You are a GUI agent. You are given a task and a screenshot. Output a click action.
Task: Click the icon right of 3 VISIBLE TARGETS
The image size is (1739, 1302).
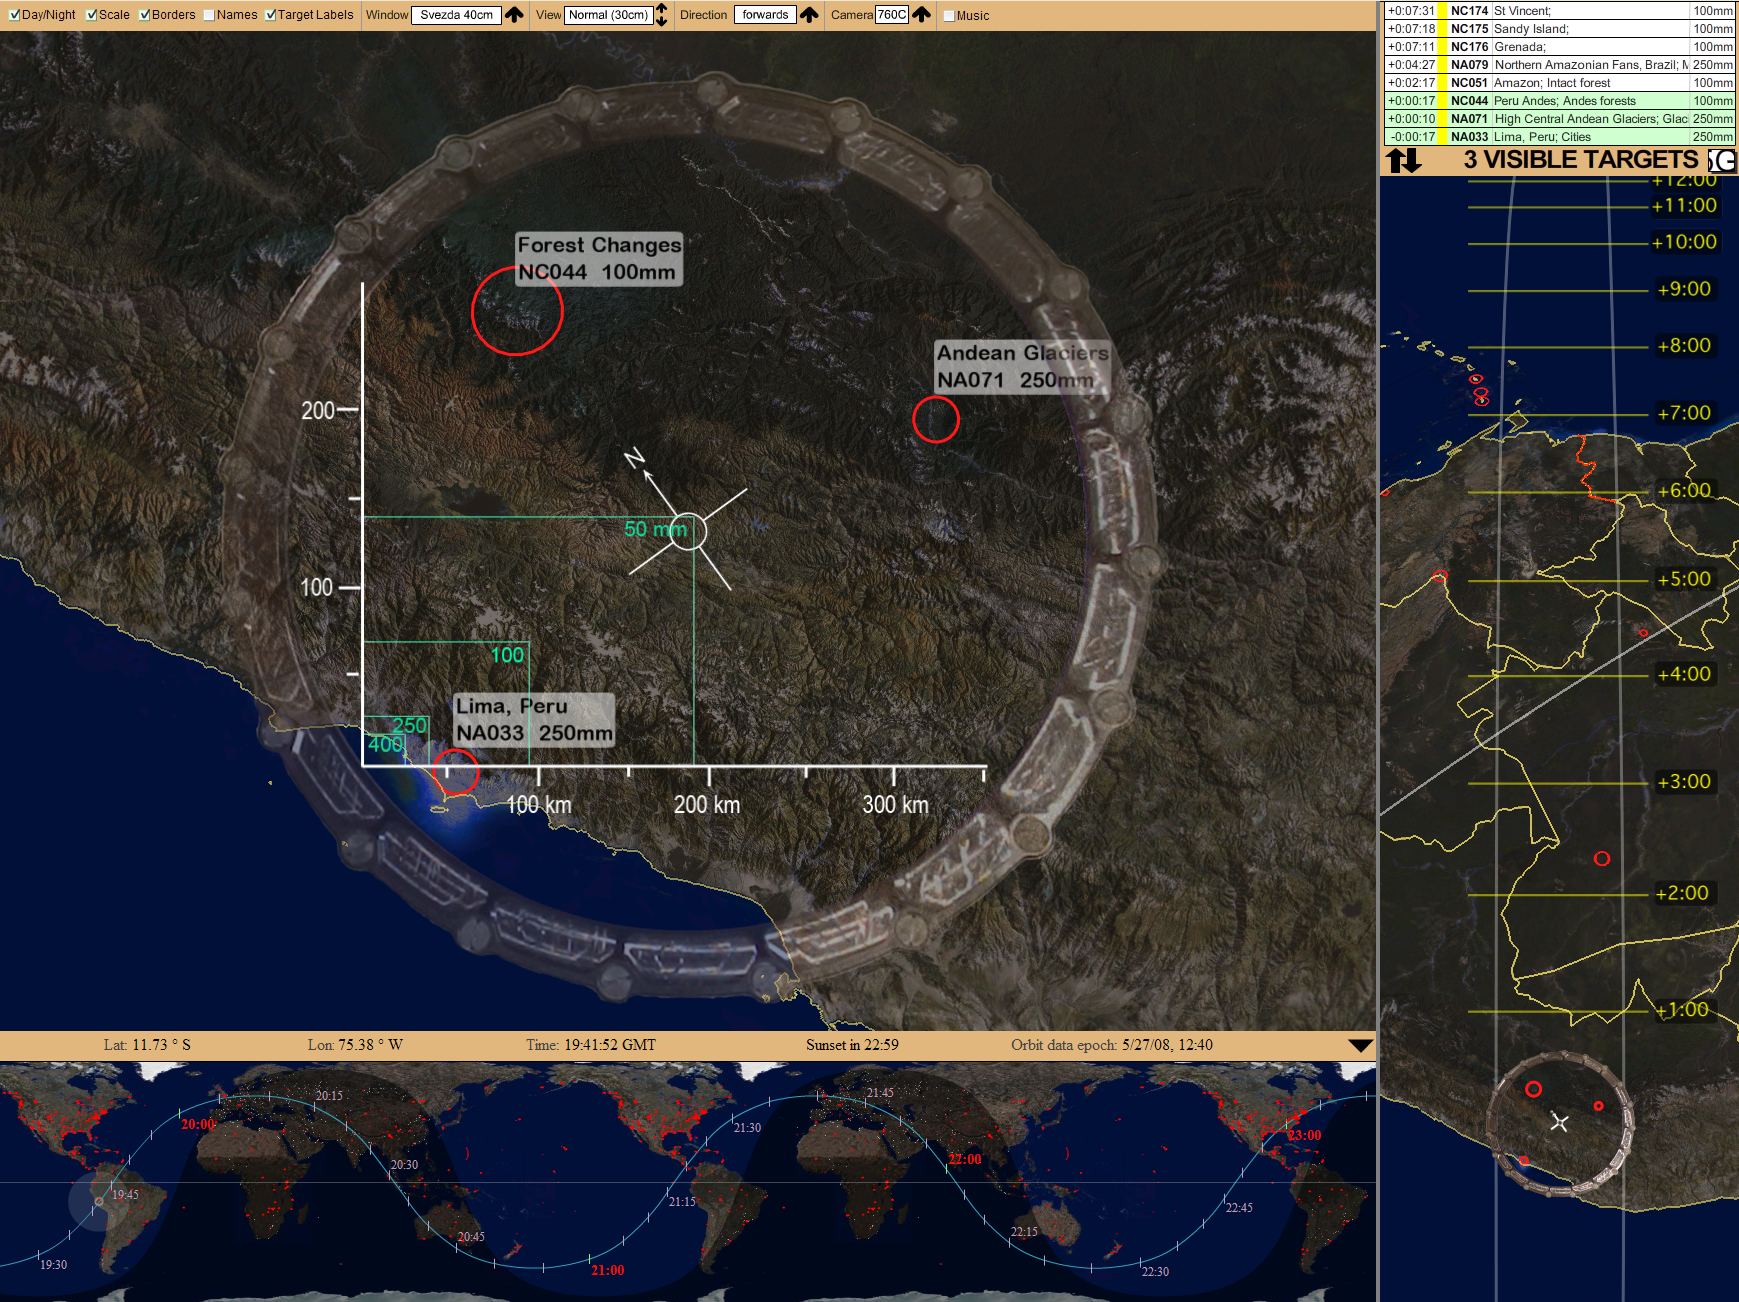click(1722, 160)
